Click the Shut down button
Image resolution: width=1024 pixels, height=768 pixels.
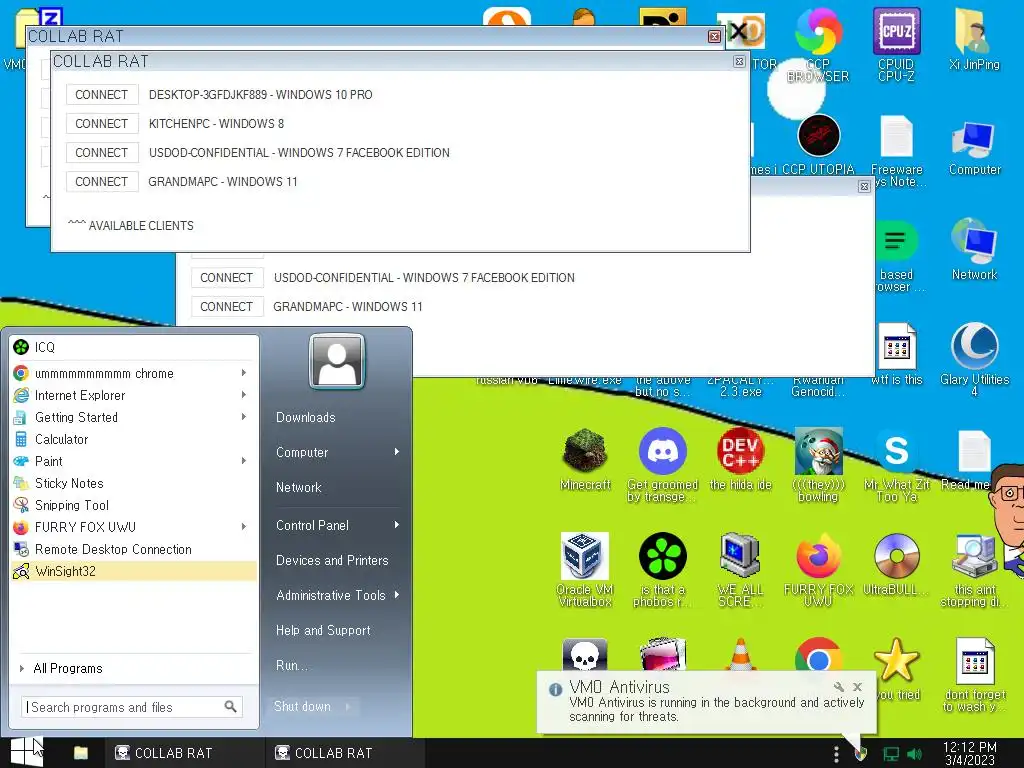click(x=302, y=707)
